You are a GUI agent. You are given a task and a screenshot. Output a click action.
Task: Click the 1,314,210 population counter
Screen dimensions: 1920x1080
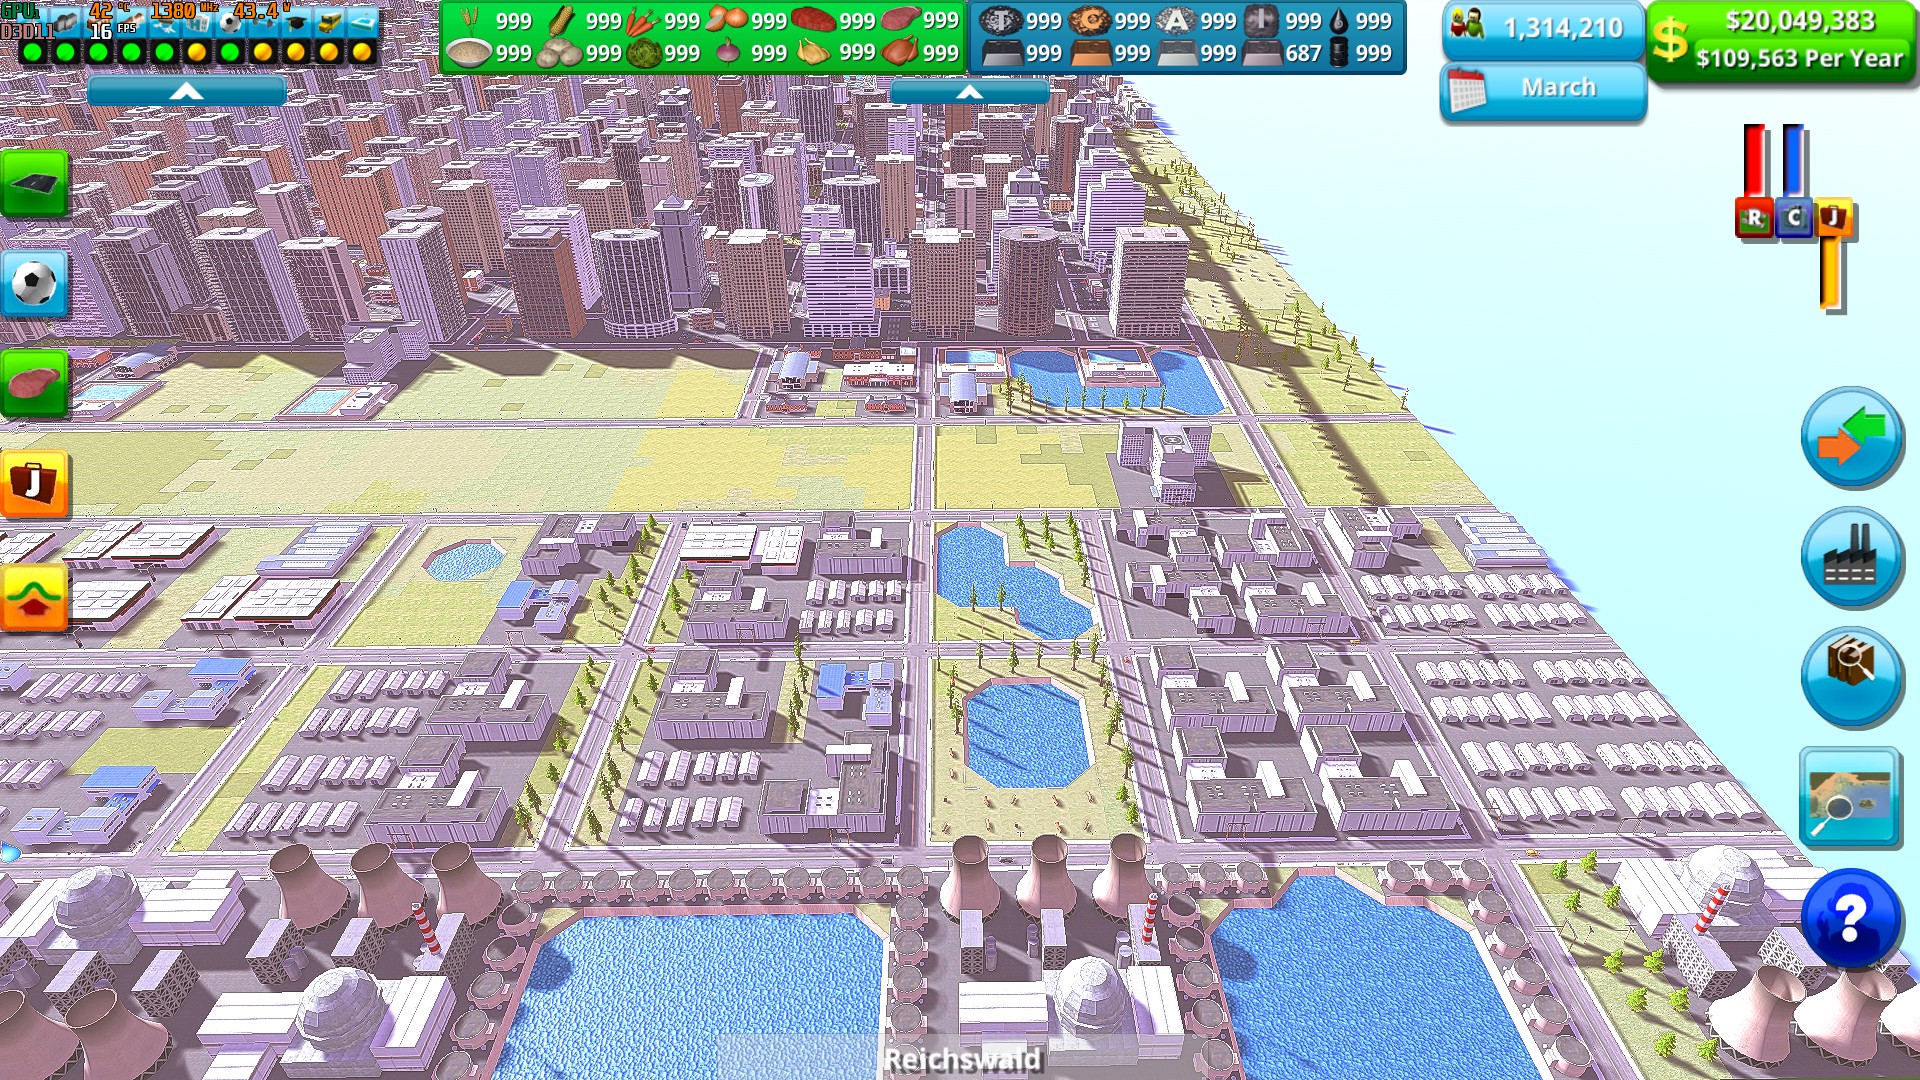coord(1543,28)
